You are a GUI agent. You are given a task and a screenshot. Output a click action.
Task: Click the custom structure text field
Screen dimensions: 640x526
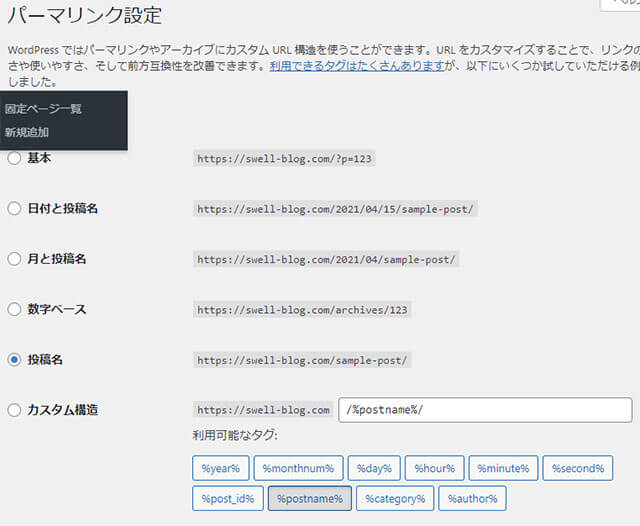point(485,410)
